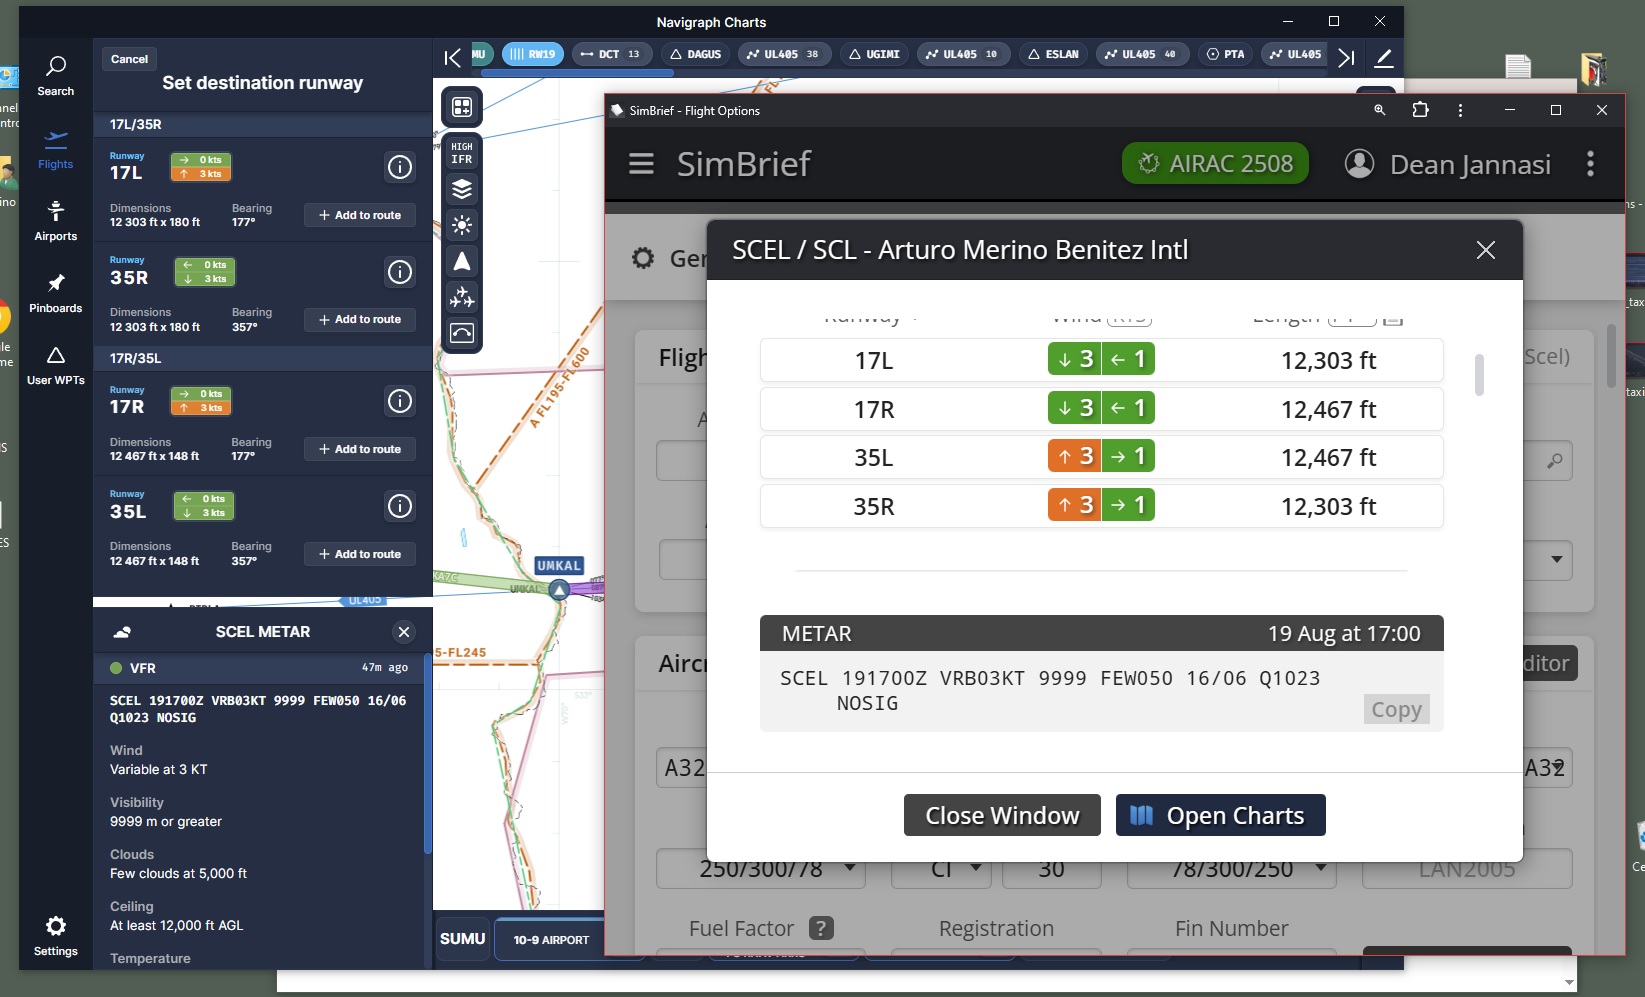Viewport: 1645px width, 997px height.
Task: Click the input field containing 30
Action: coord(1051,869)
